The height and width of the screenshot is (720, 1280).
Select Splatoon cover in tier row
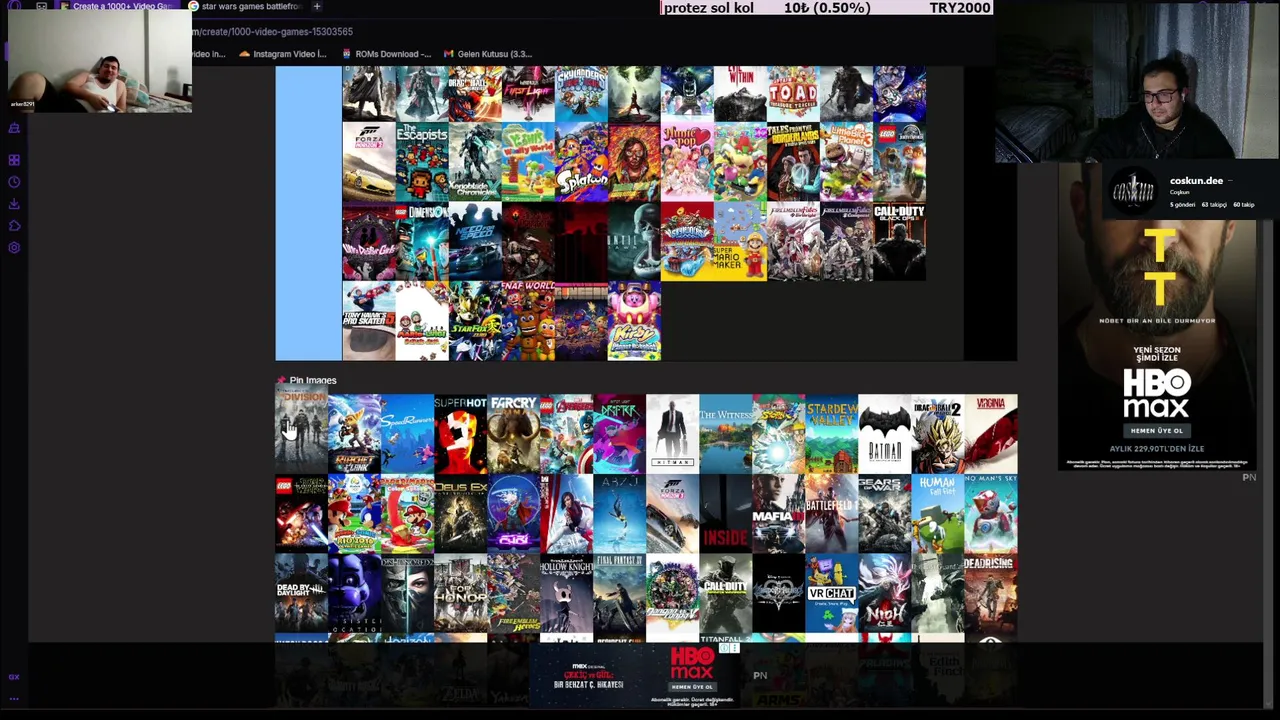[x=580, y=162]
